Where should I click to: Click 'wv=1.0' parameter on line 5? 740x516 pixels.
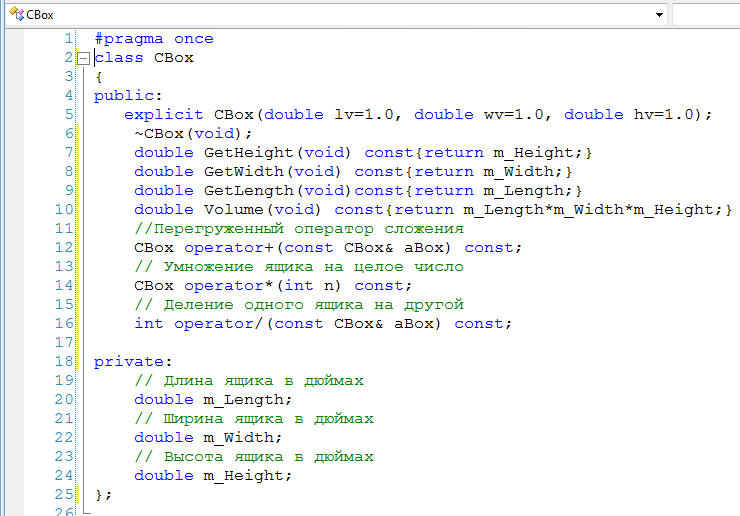tap(513, 115)
